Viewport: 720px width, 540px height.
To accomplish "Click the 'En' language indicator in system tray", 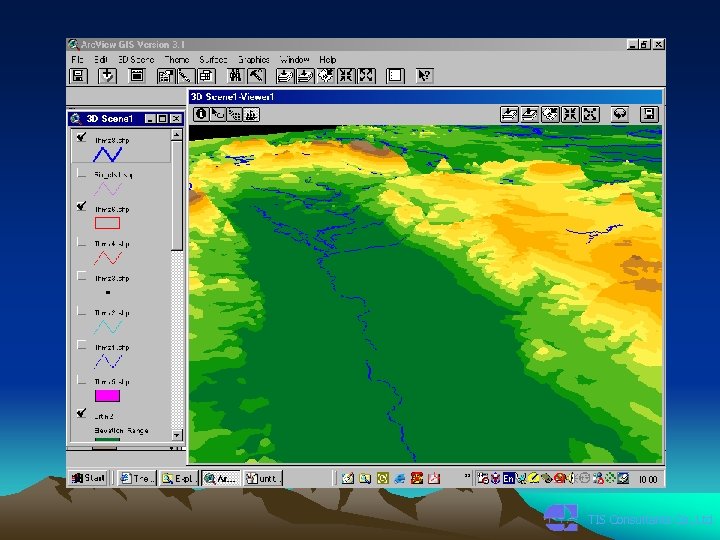I will click(508, 478).
